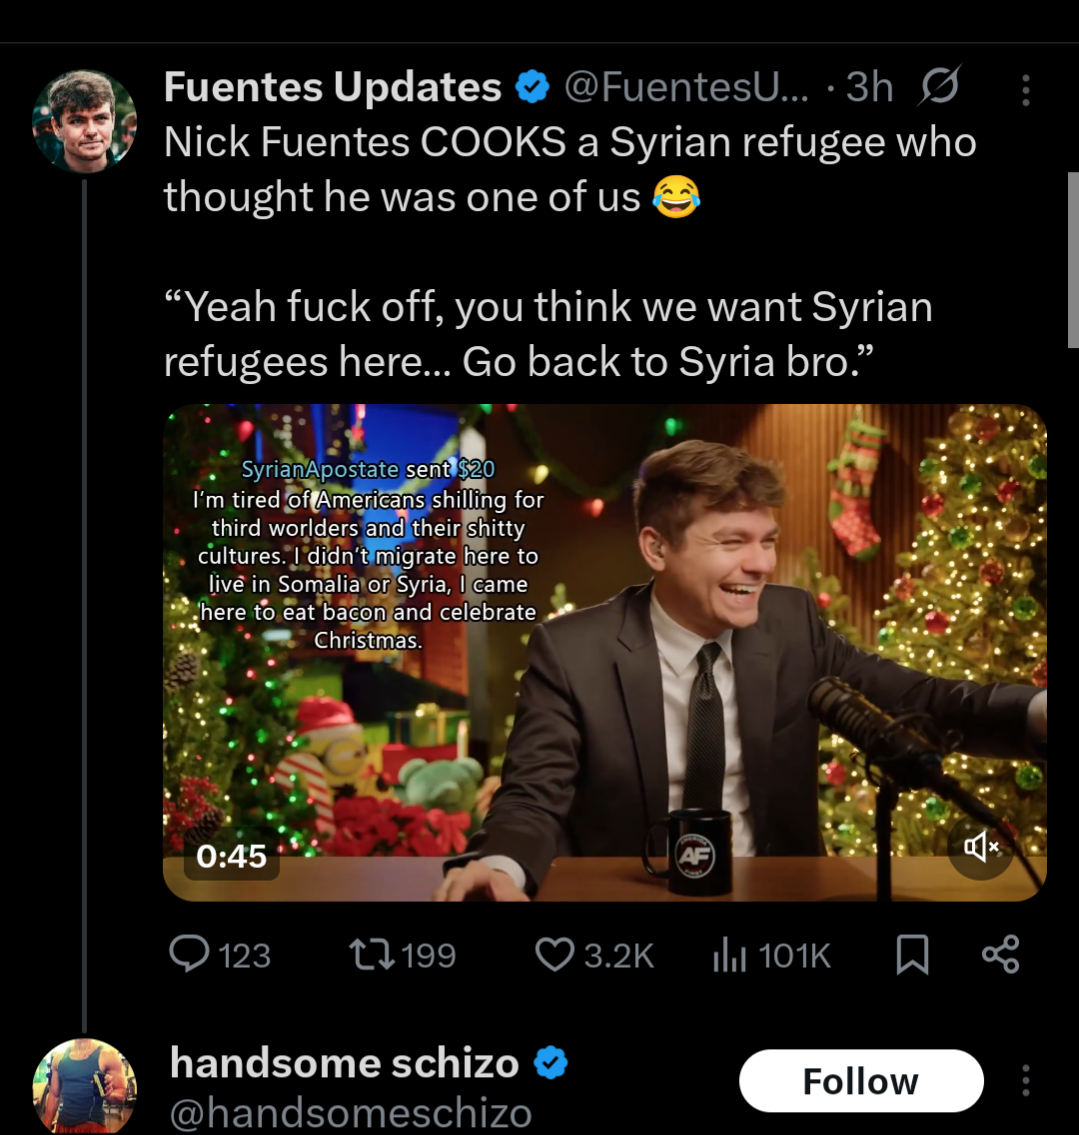This screenshot has height=1135, width=1079.
Task: Open handsome schizo profile avatar
Action: [x=84, y=1086]
